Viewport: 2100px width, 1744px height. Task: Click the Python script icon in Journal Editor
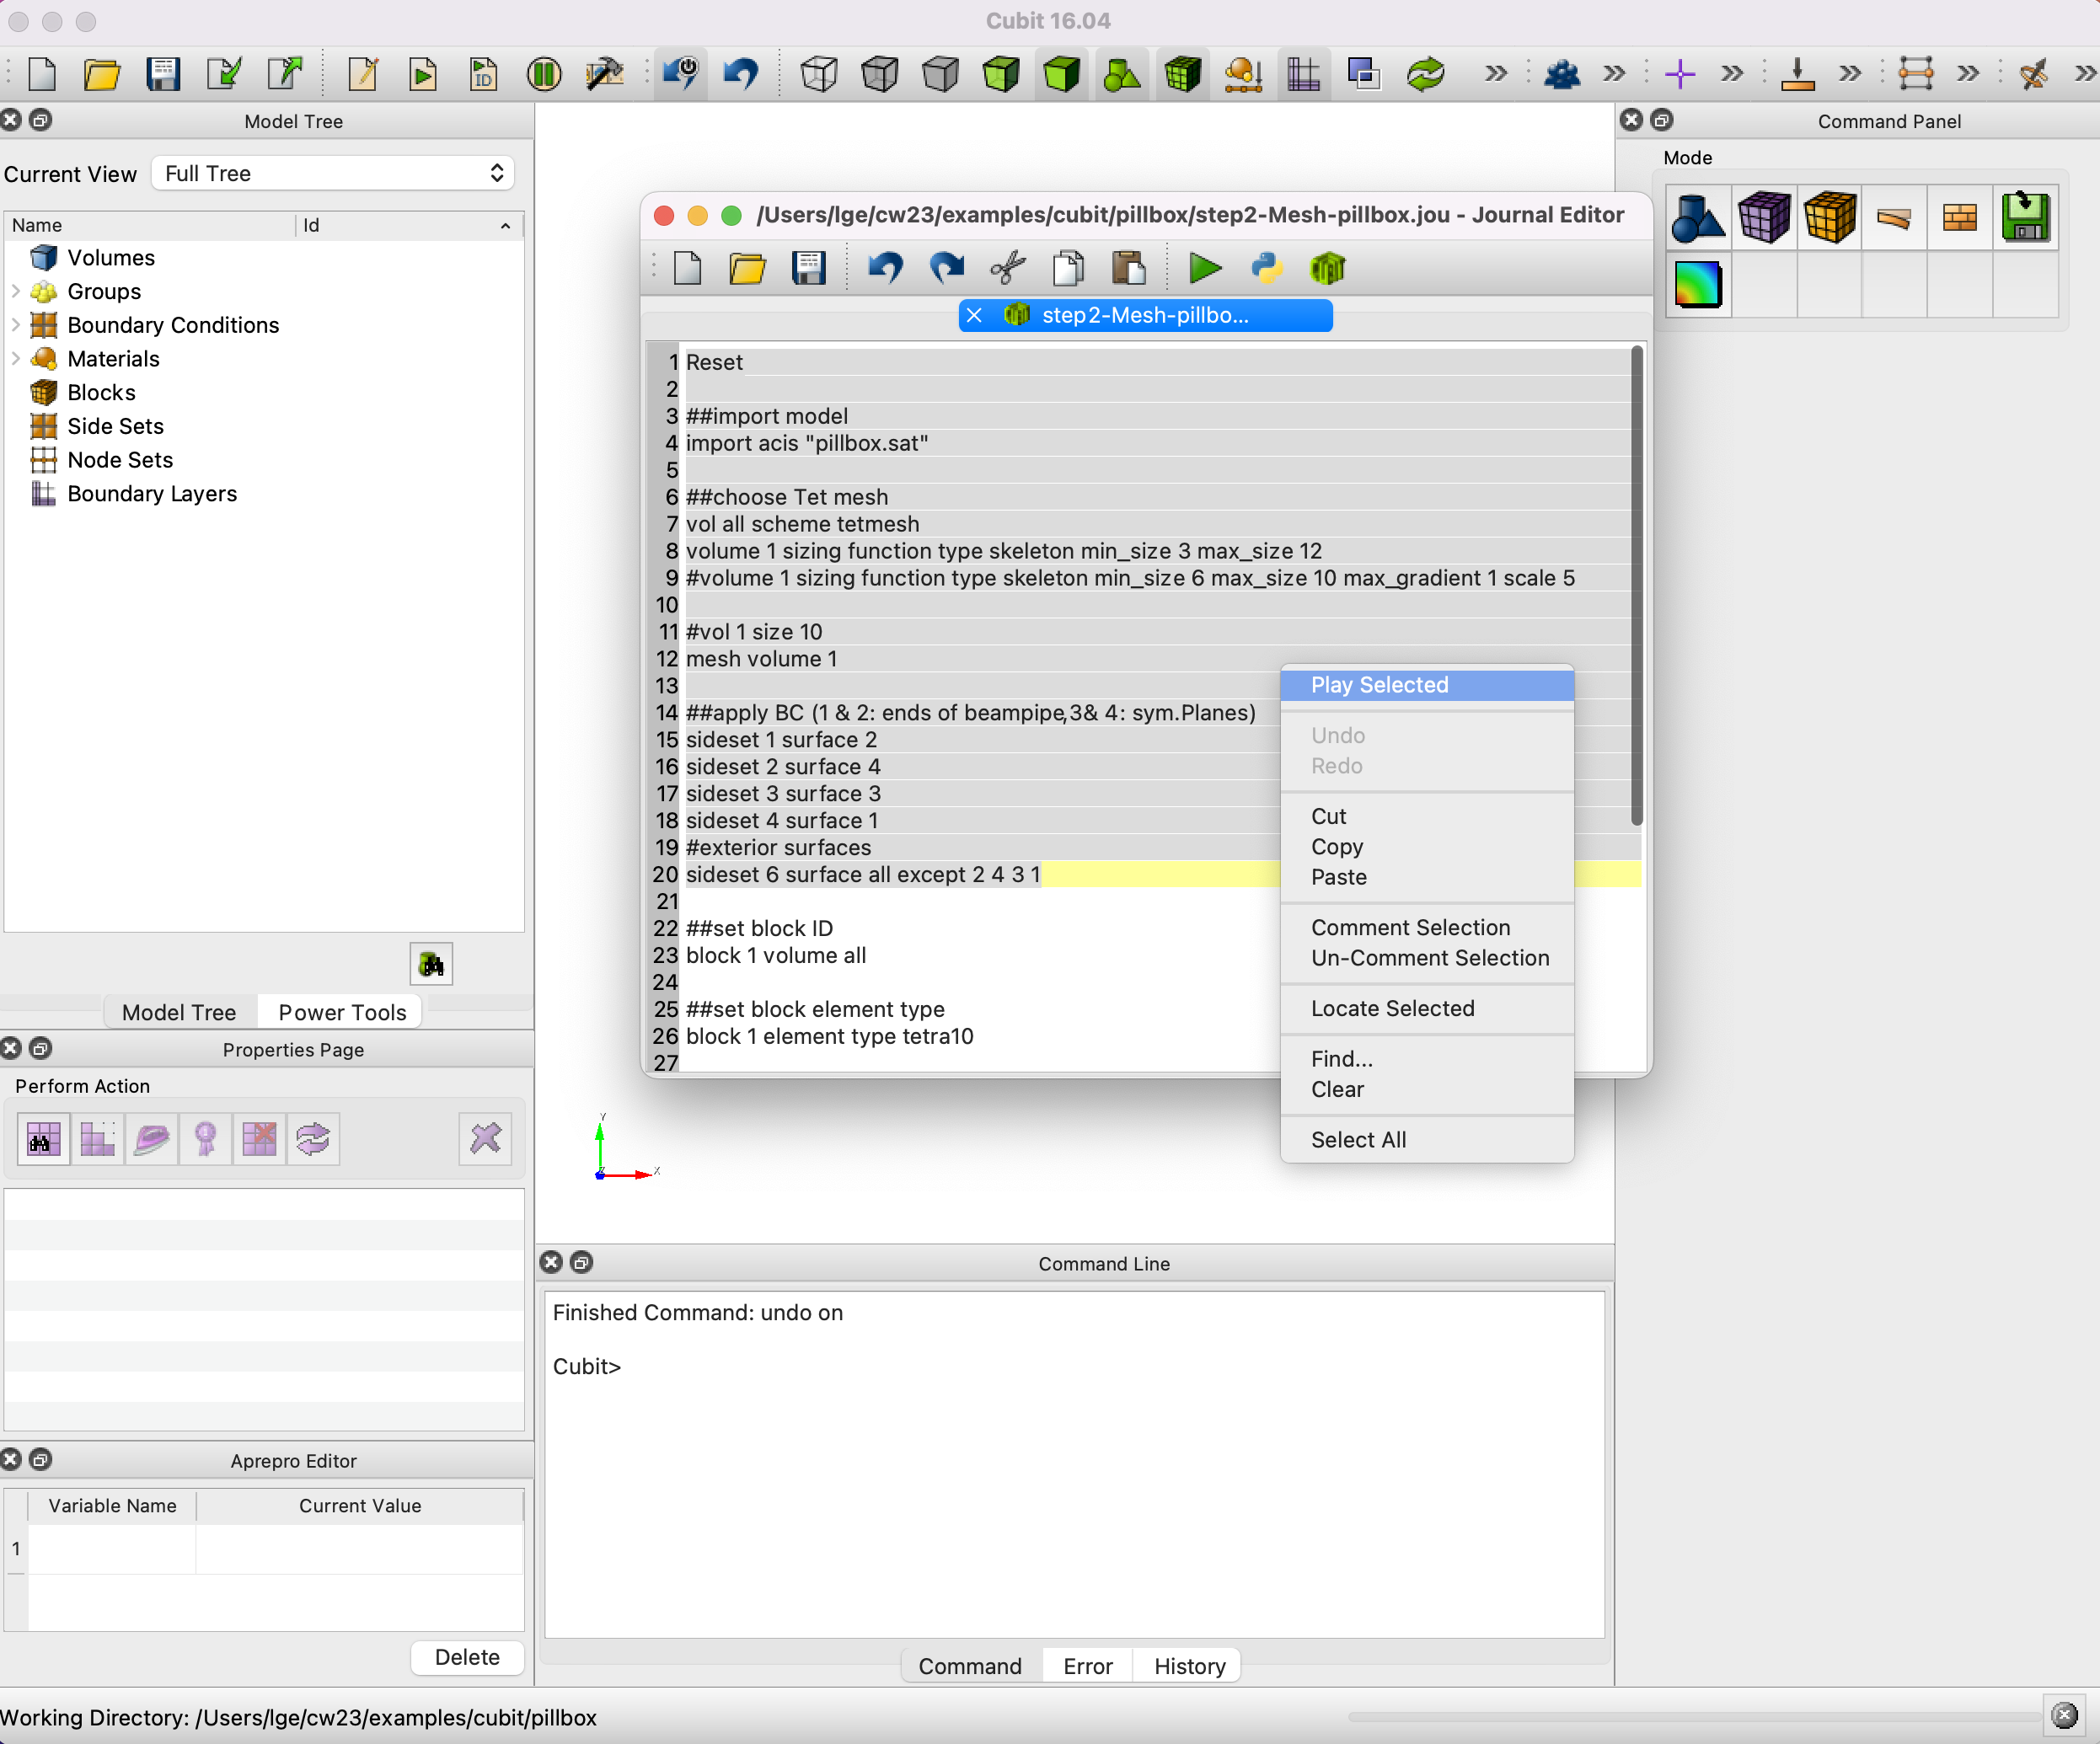pos(1266,268)
